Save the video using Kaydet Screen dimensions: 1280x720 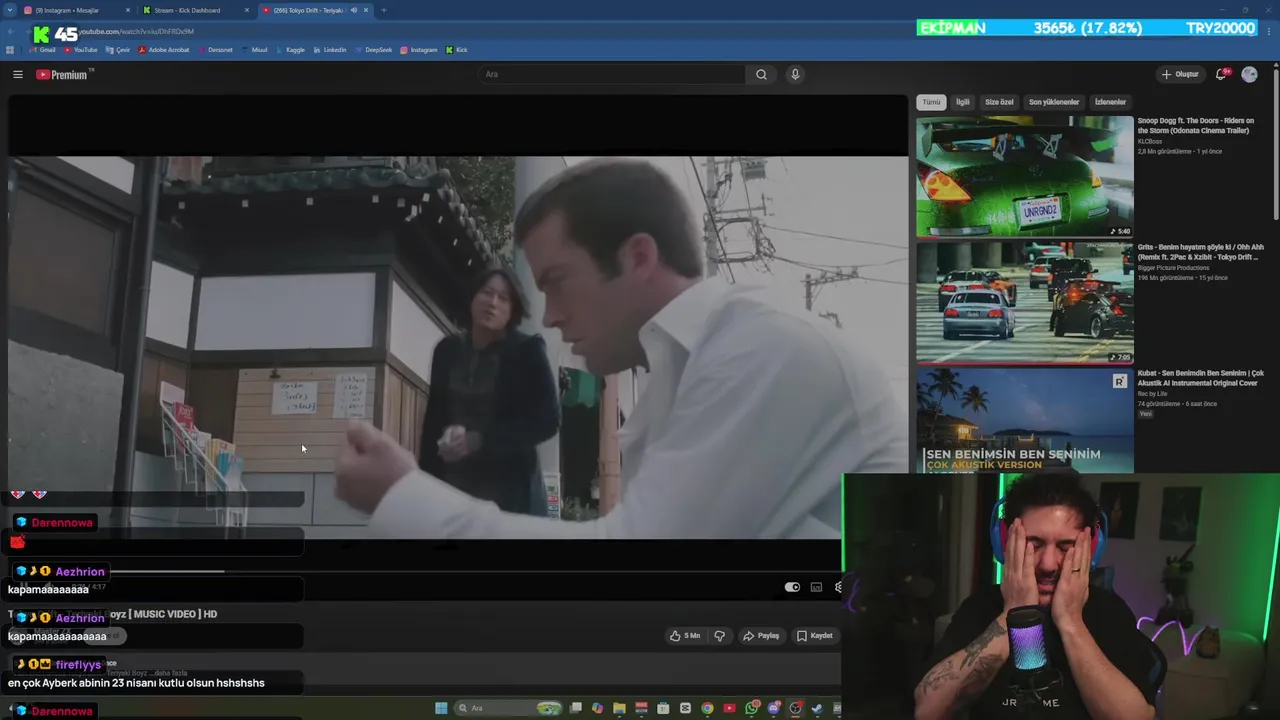pos(815,635)
